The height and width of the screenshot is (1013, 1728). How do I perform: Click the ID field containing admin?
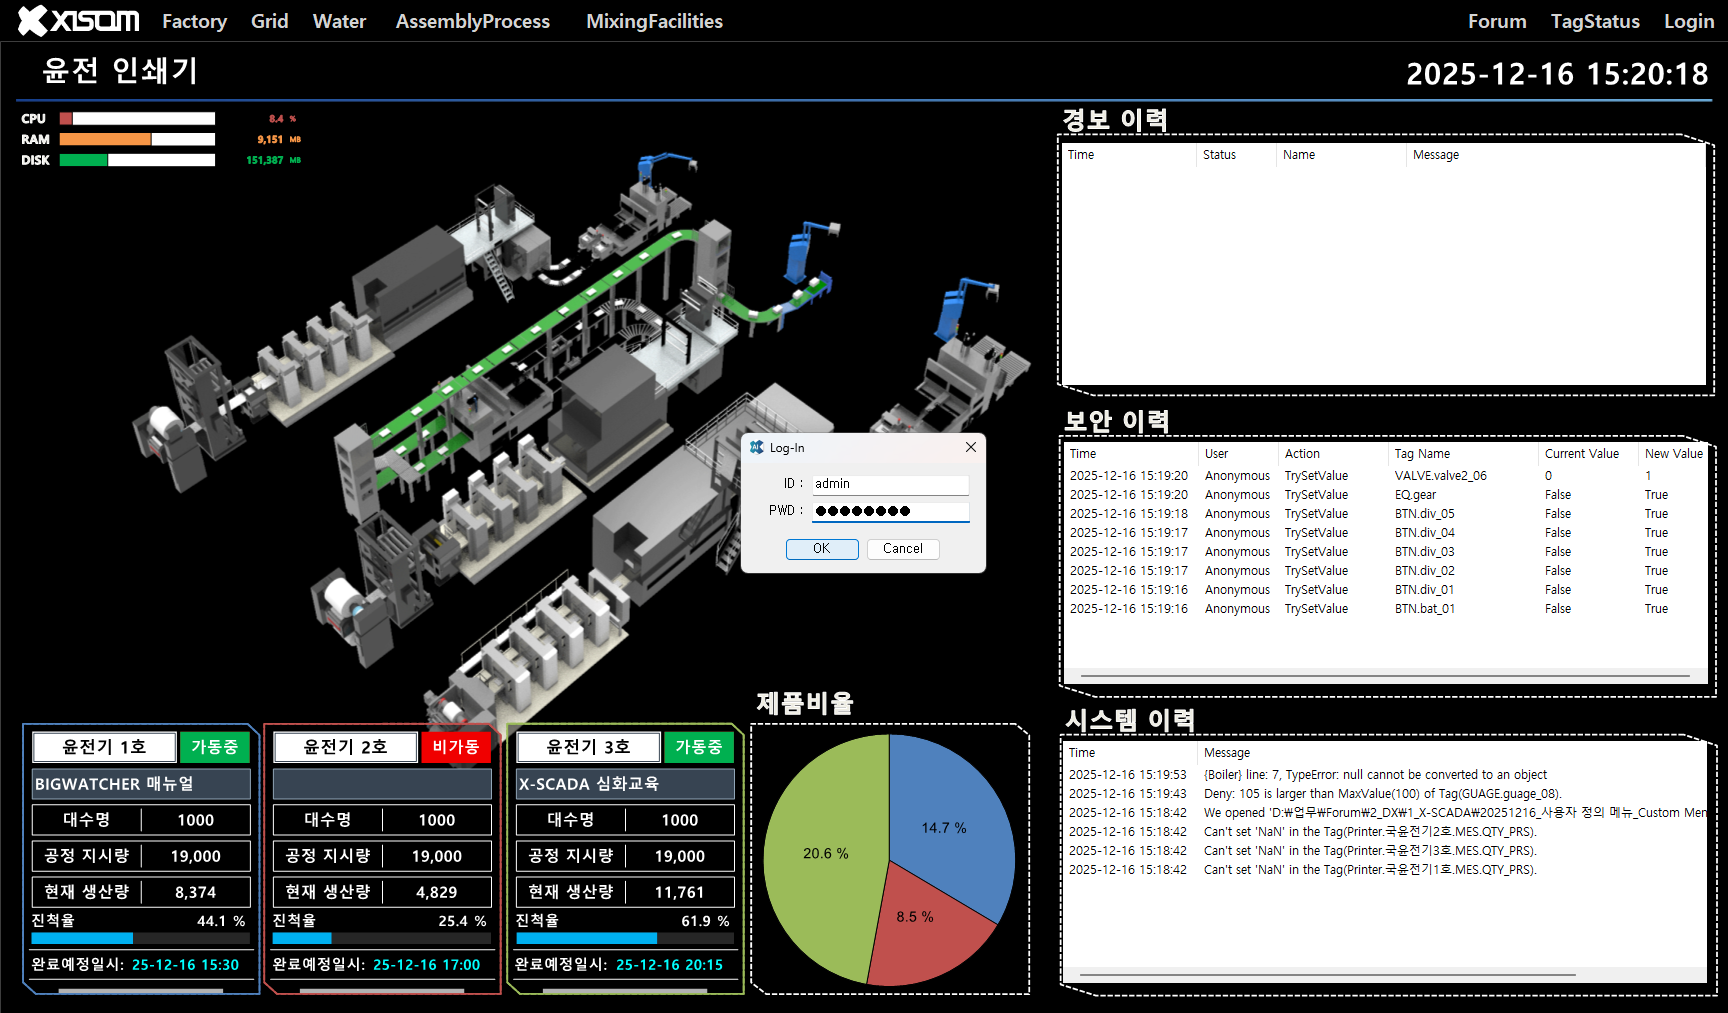[x=889, y=484]
